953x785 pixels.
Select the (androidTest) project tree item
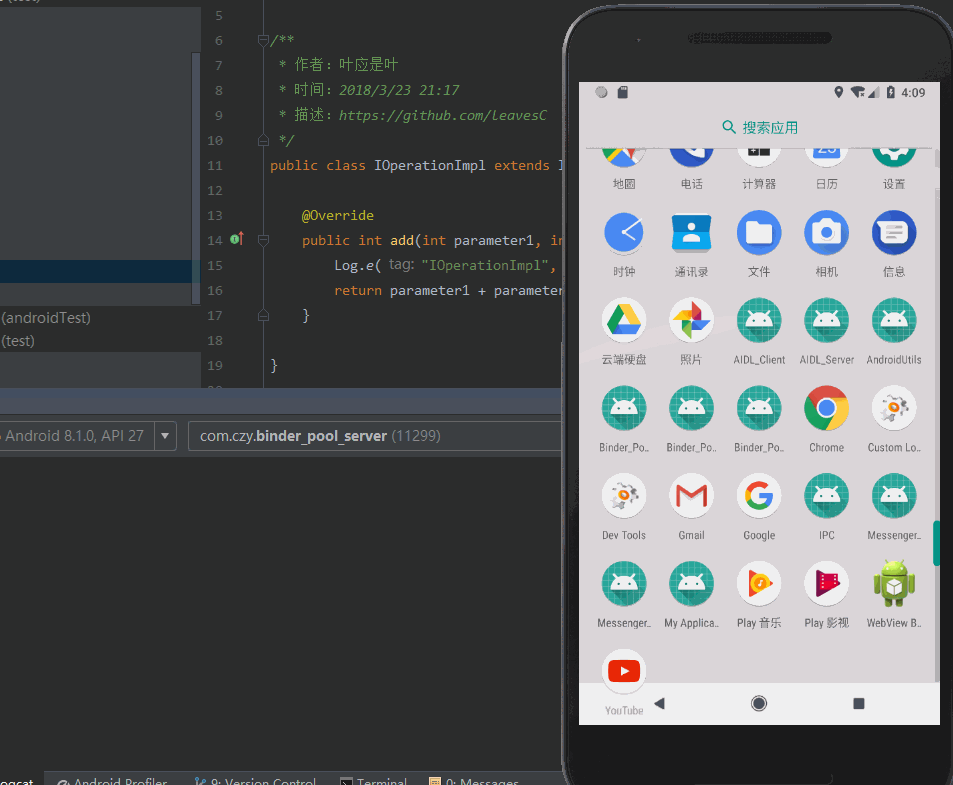pyautogui.click(x=46, y=318)
